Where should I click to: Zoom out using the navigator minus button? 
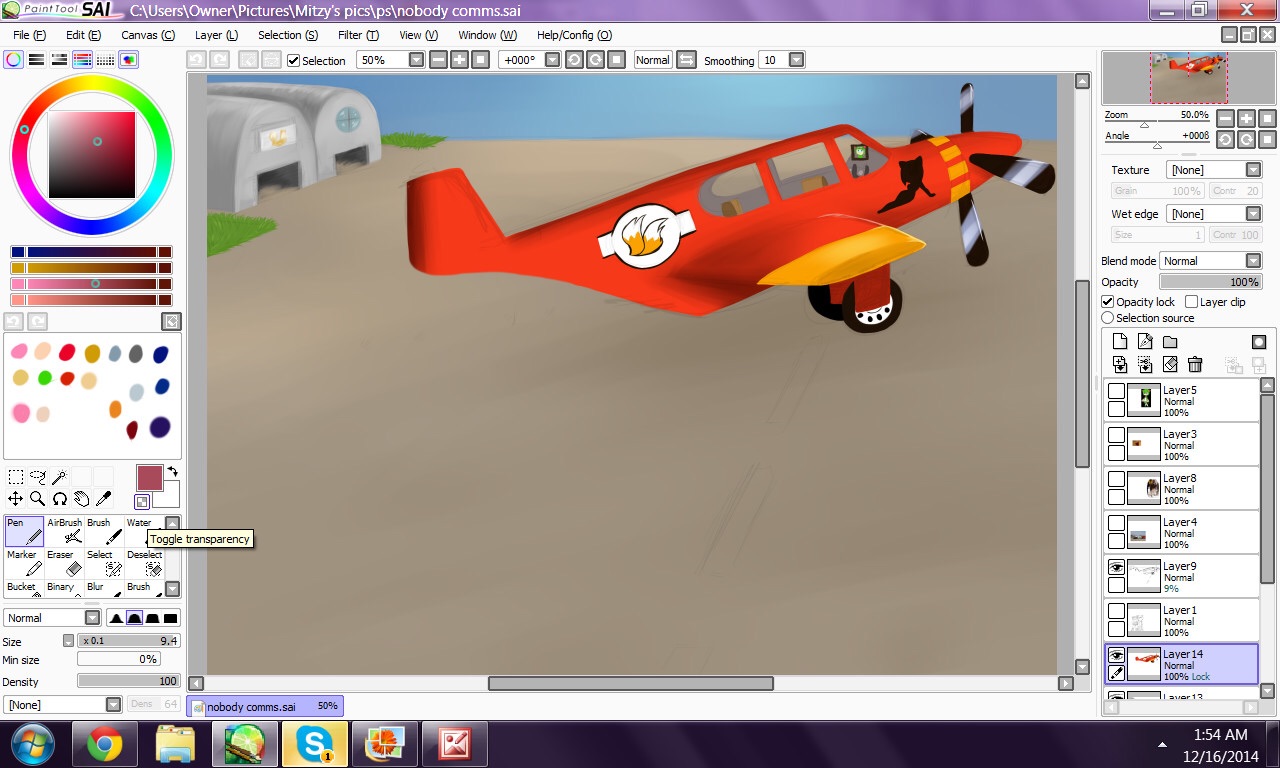[1225, 118]
